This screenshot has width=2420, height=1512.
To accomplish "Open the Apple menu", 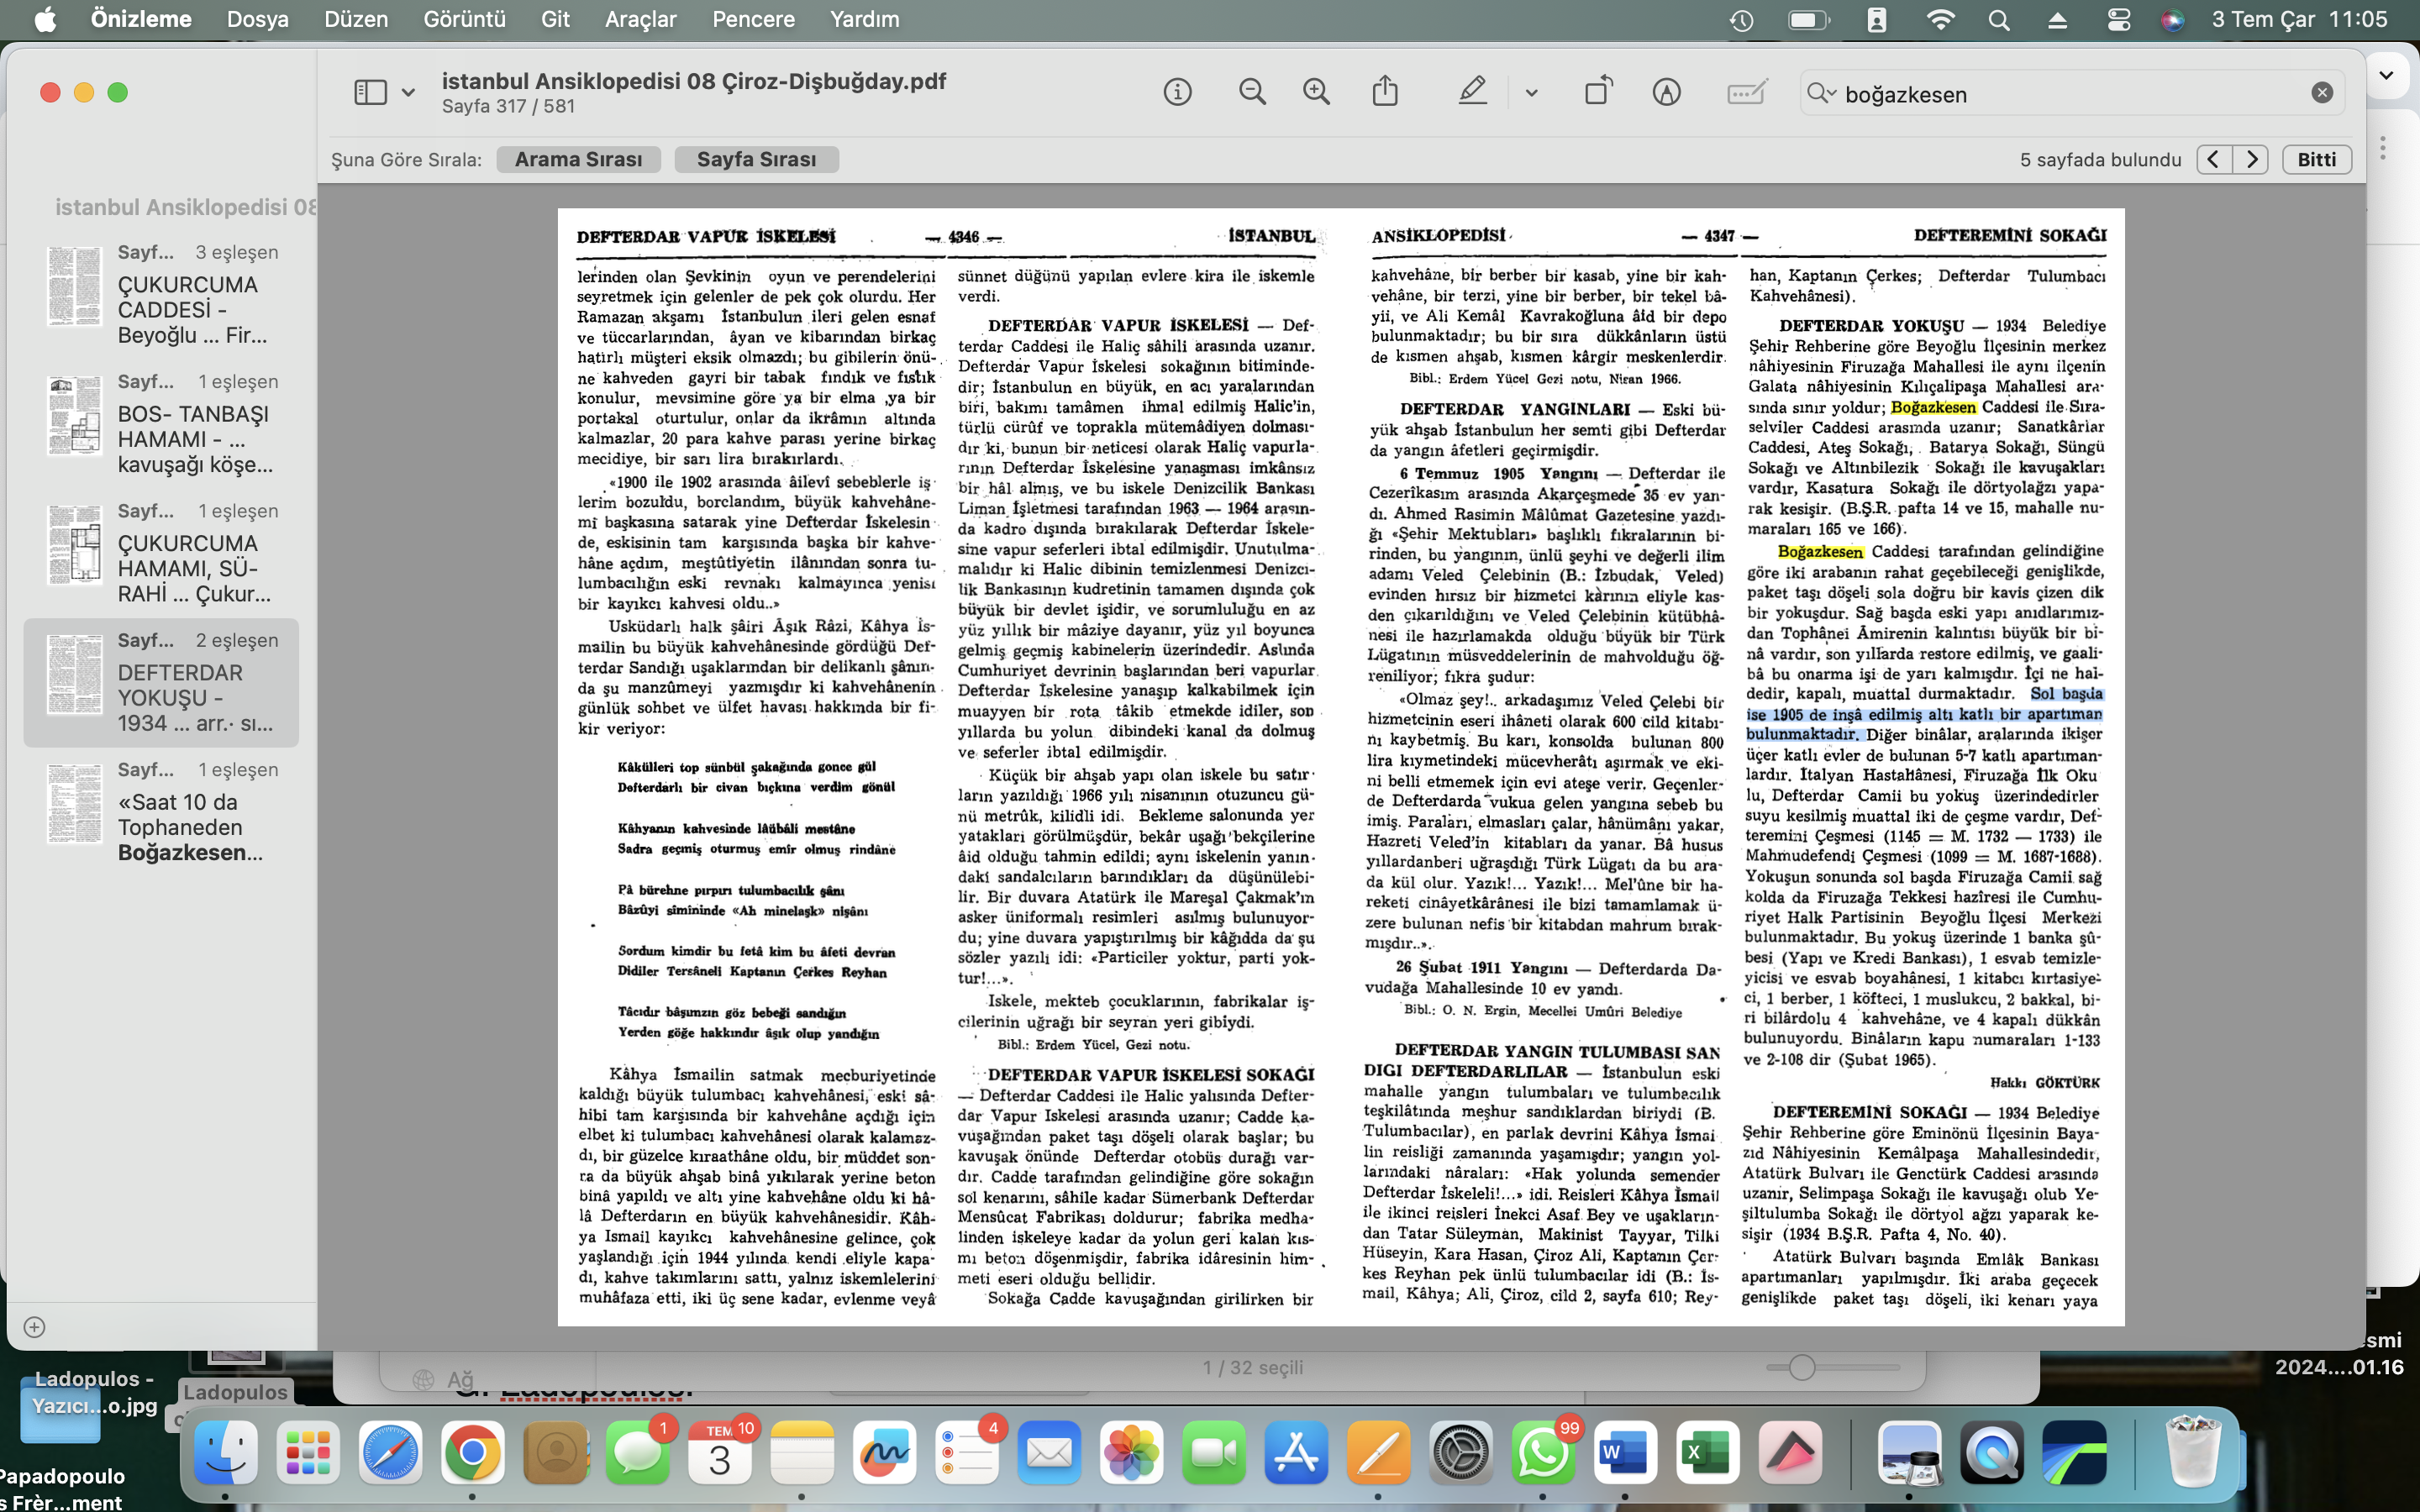I will (x=46, y=19).
